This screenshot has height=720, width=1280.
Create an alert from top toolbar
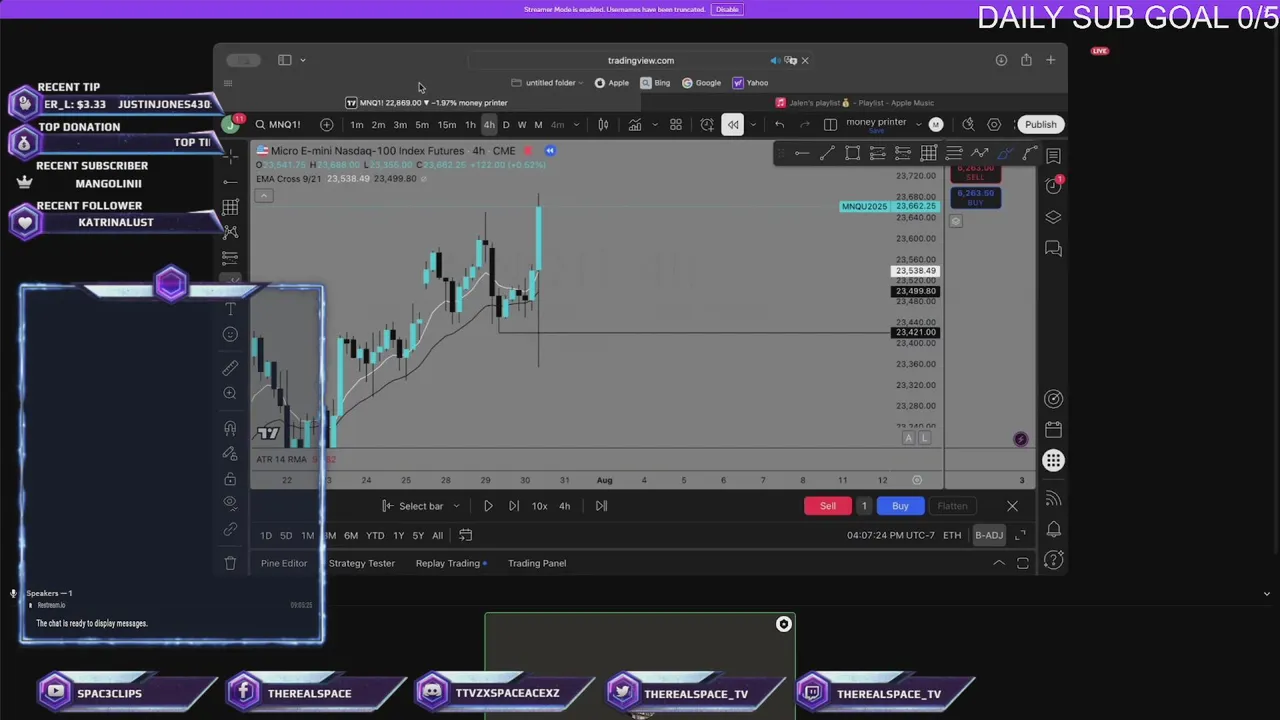(707, 125)
